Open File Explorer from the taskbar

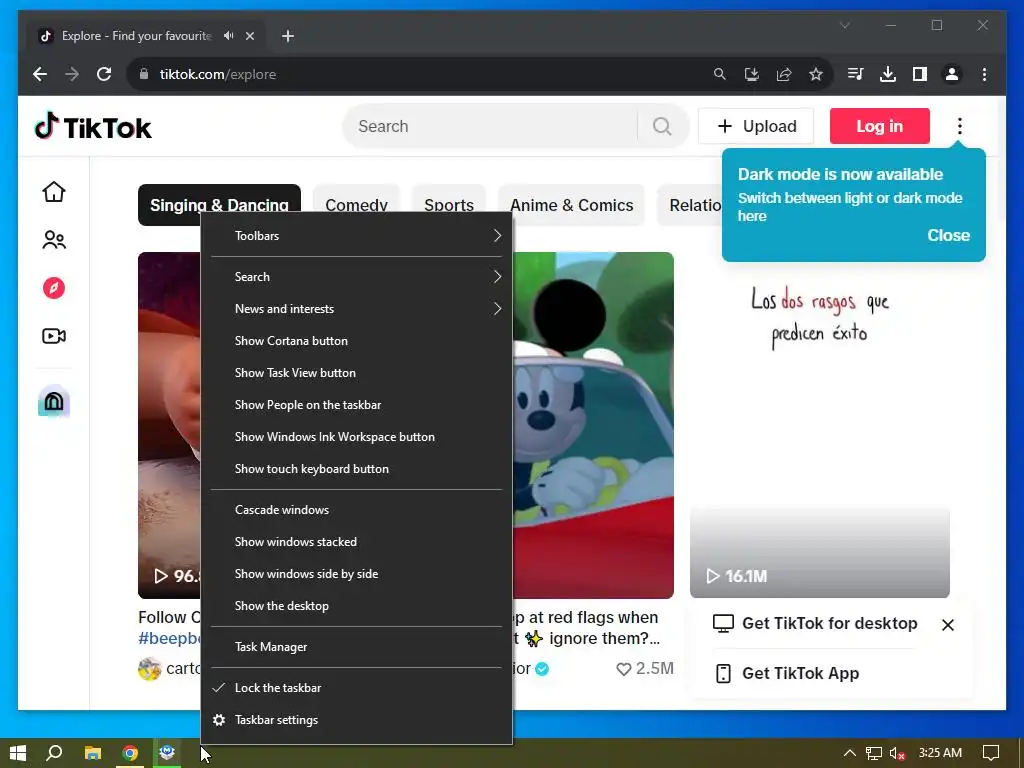93,753
